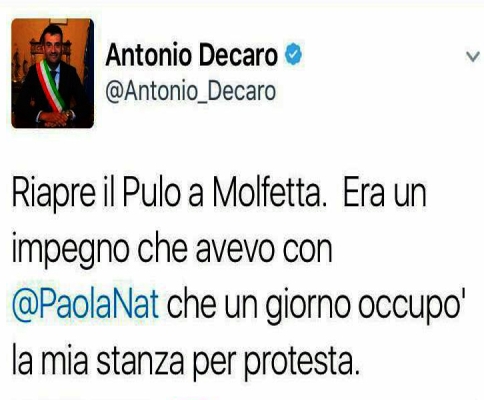
Task: Click the words 'Era un' in the first line
Action: [x=385, y=193]
